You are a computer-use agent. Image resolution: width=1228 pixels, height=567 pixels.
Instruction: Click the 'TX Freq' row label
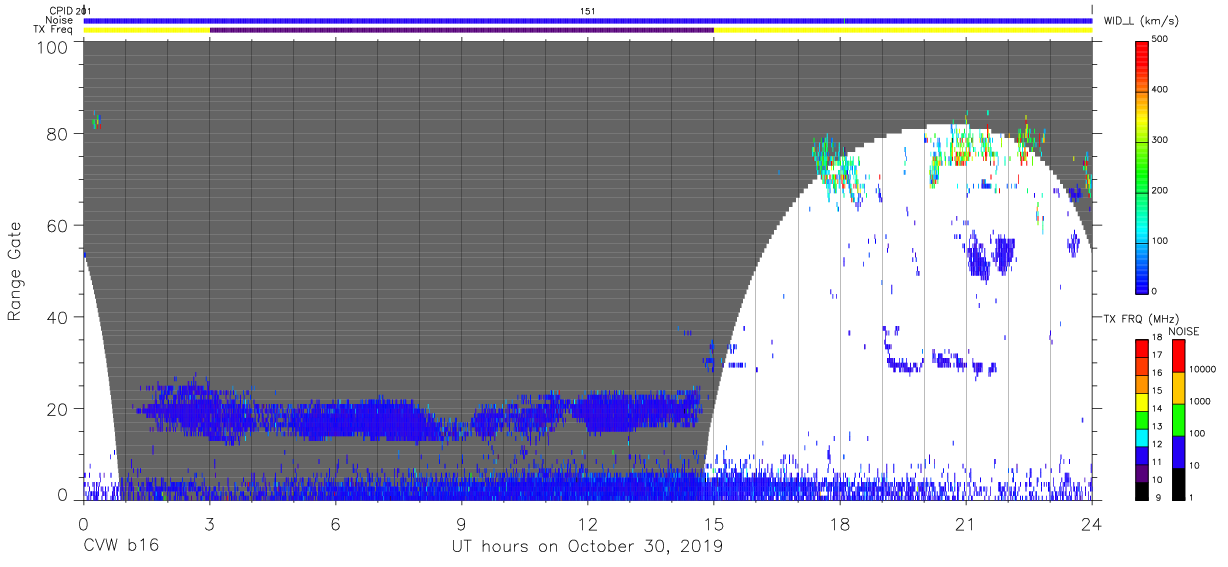tap(55, 30)
